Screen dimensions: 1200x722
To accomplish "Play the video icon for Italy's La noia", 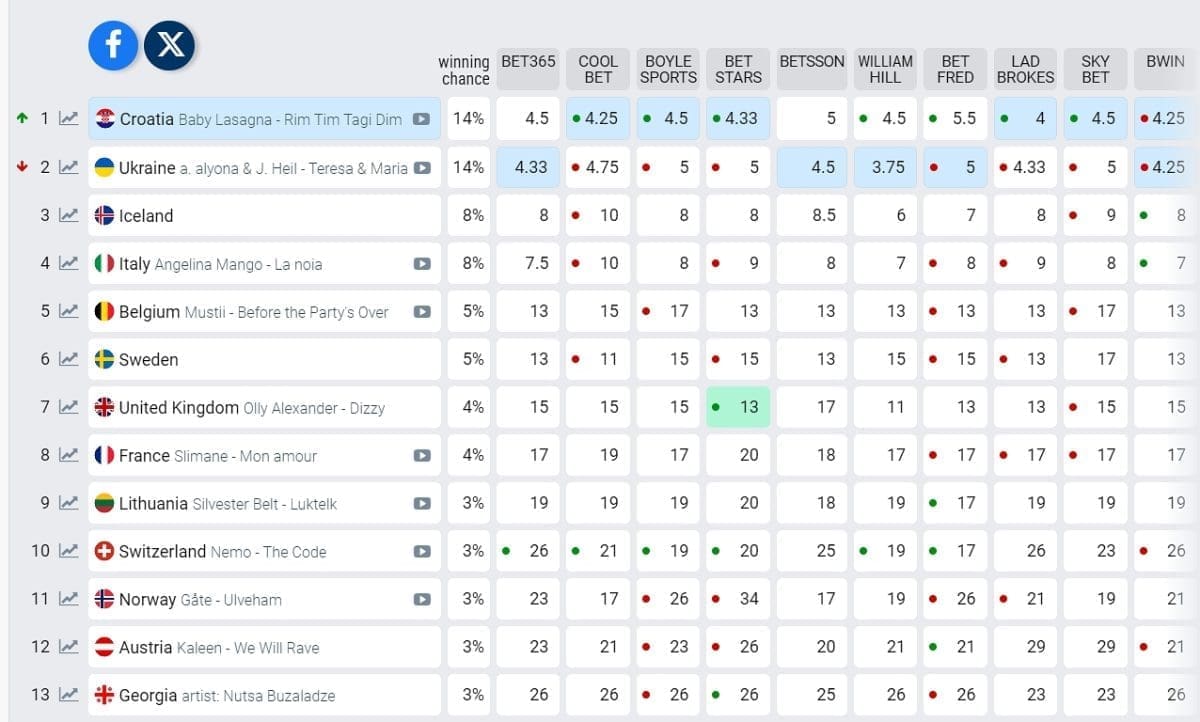I will coord(422,264).
